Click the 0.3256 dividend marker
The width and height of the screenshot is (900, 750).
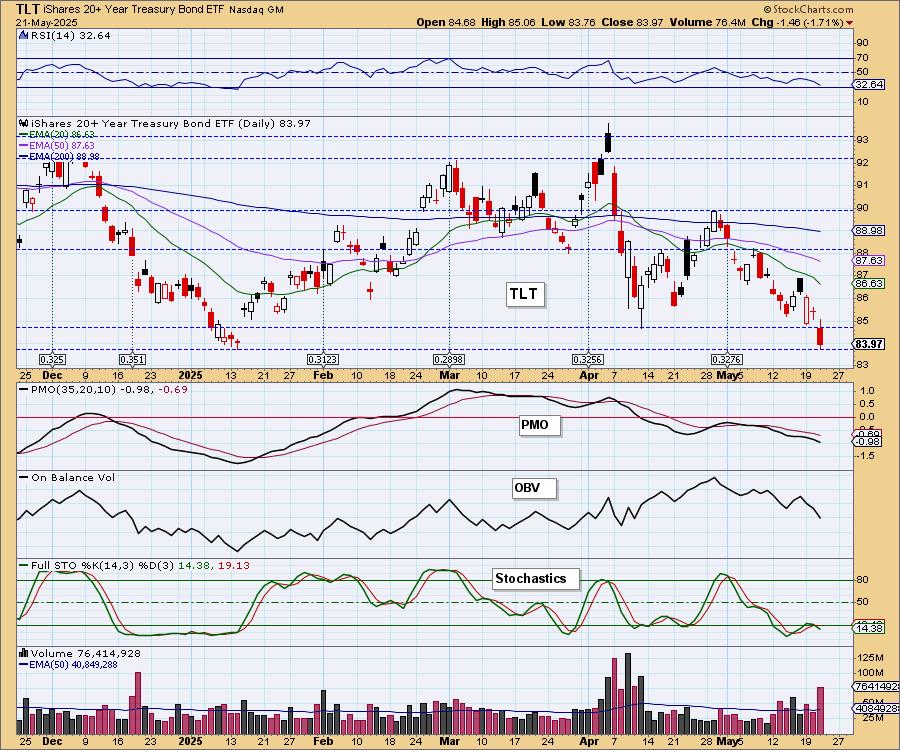588,360
